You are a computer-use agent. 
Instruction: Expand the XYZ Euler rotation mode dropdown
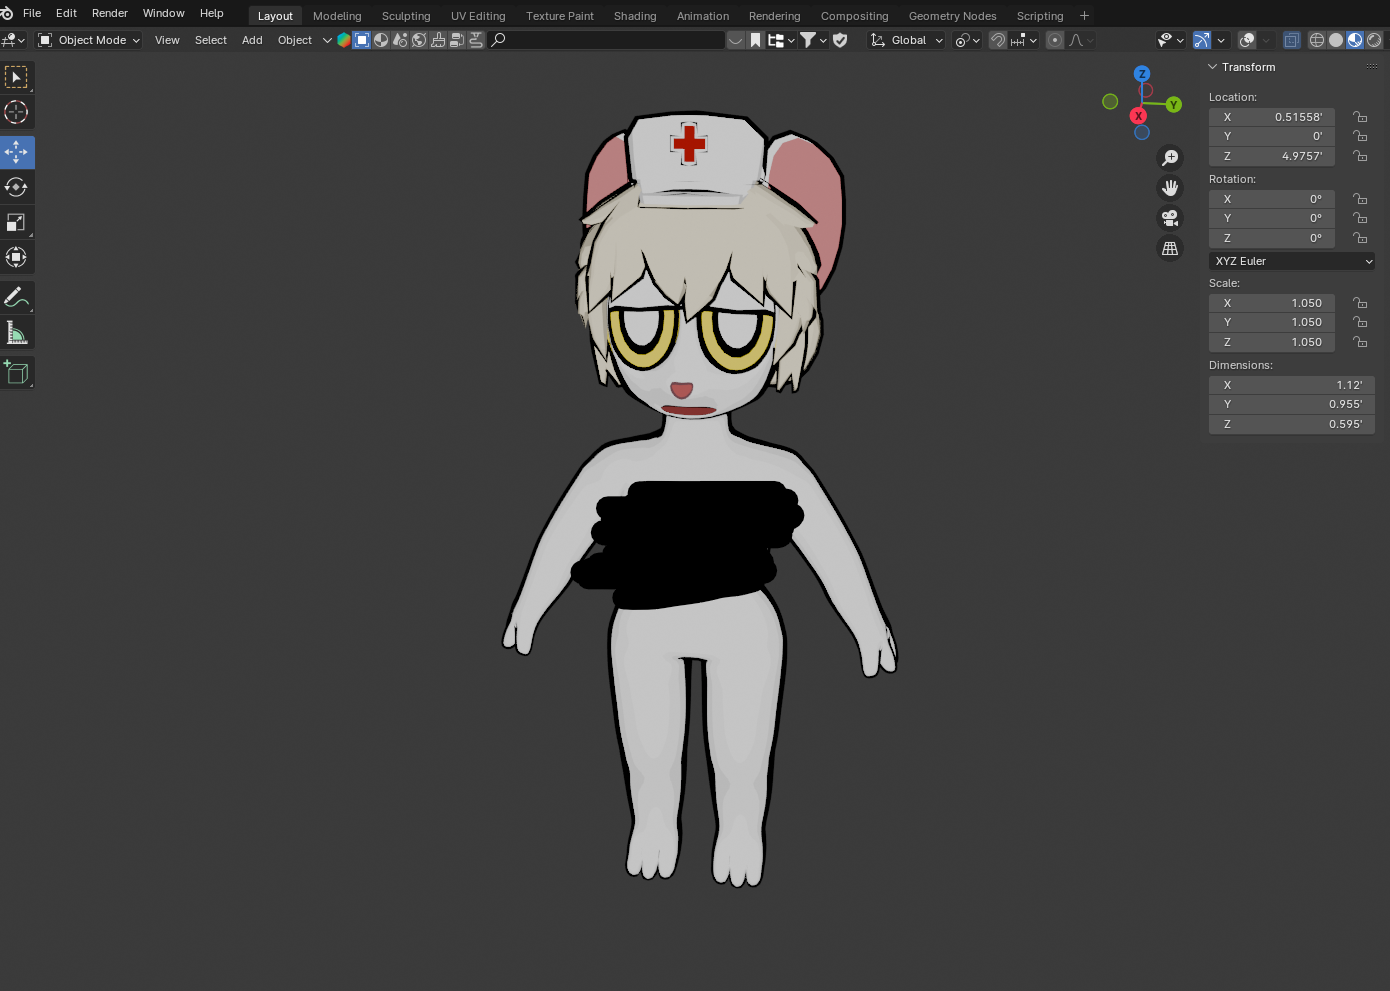pyautogui.click(x=1291, y=261)
